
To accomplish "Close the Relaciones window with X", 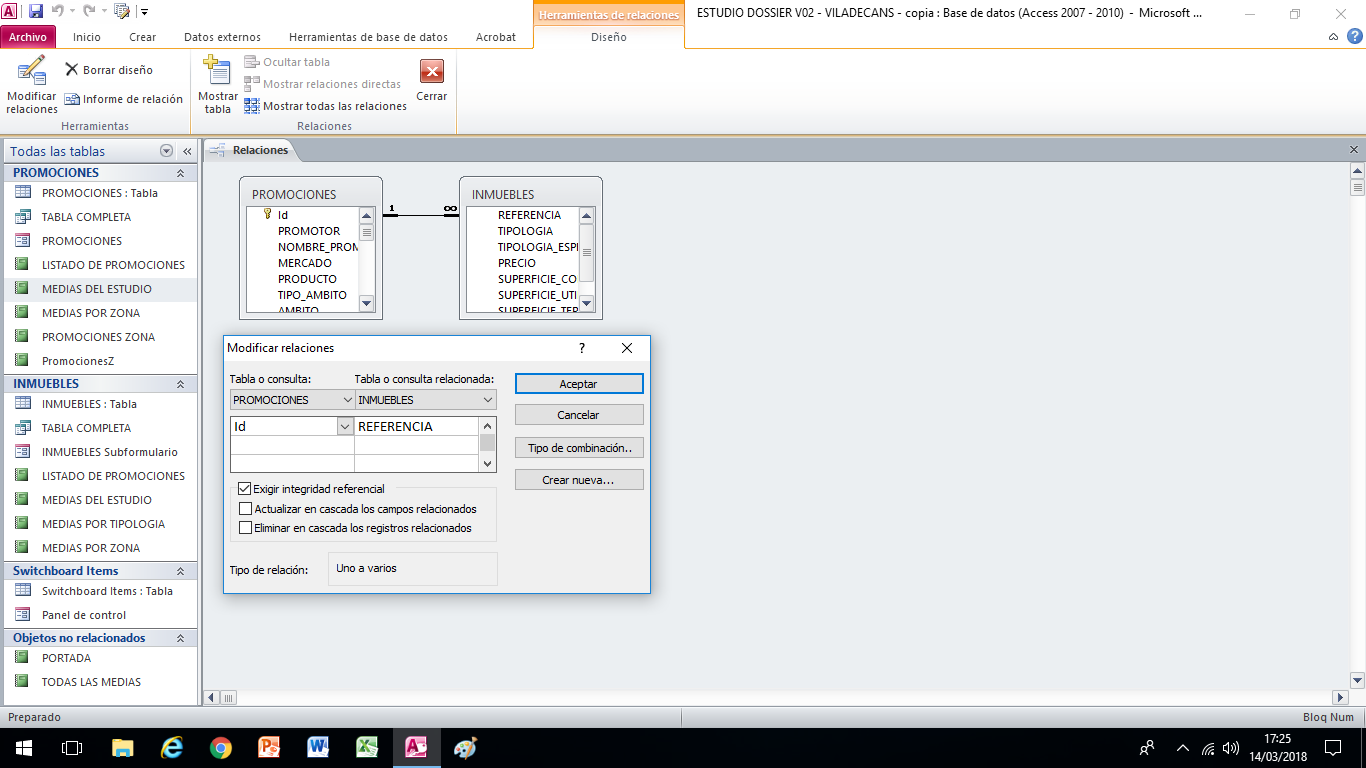I will tap(1354, 150).
